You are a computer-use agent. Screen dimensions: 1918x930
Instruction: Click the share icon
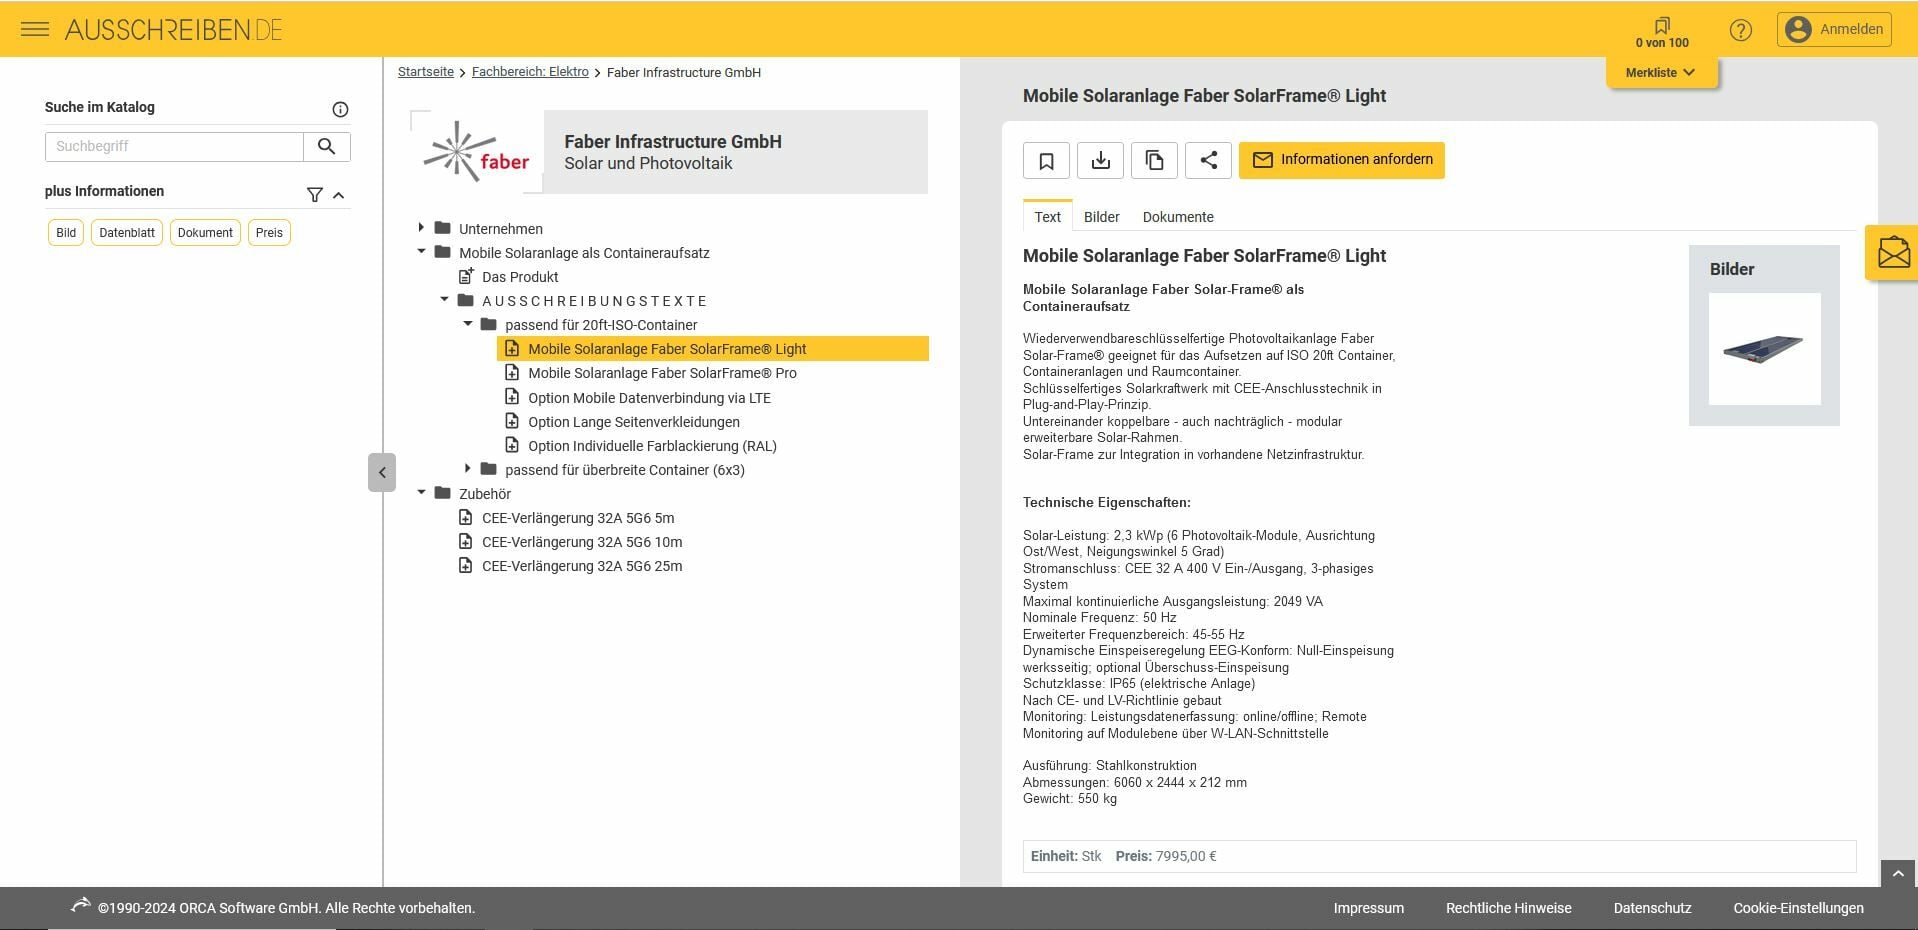pos(1208,160)
